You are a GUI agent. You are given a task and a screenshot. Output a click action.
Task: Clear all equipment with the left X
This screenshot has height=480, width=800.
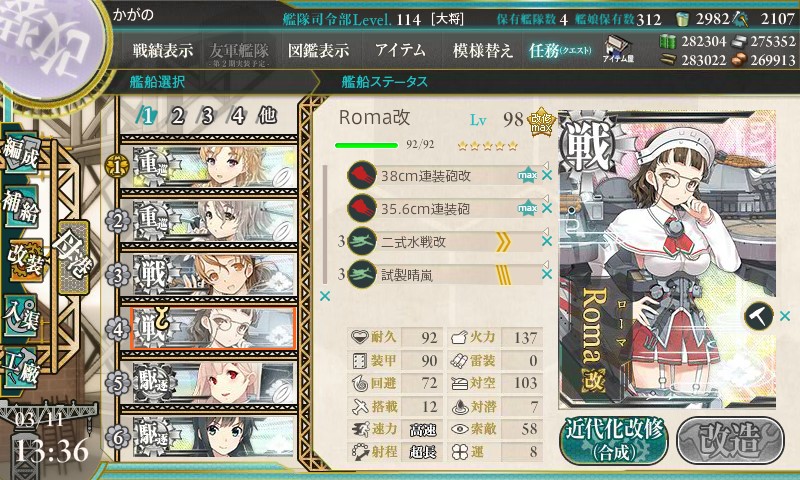tap(324, 296)
